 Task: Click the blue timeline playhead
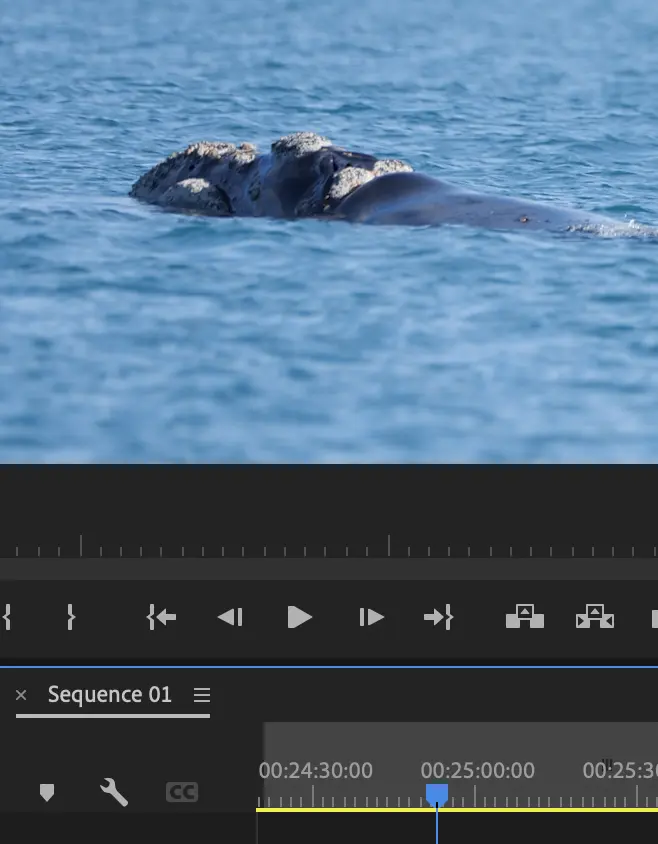437,794
